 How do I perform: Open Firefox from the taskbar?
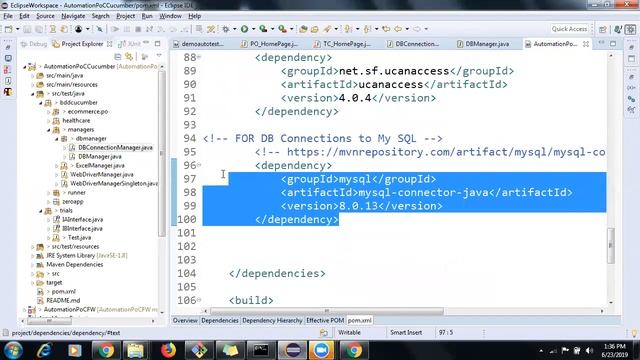168,351
